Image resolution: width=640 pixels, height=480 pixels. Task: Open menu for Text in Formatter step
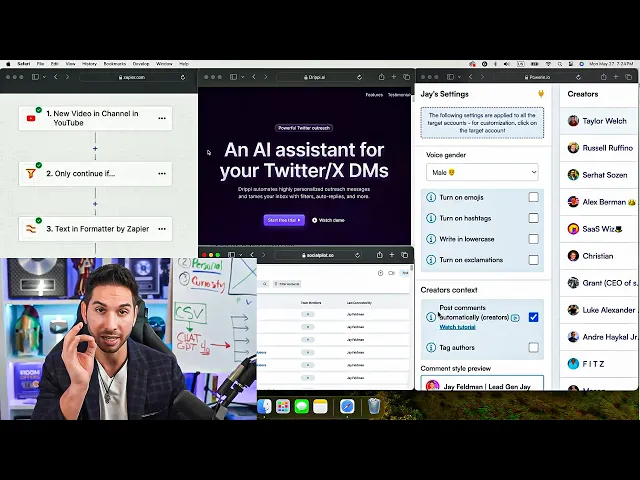[x=162, y=229]
